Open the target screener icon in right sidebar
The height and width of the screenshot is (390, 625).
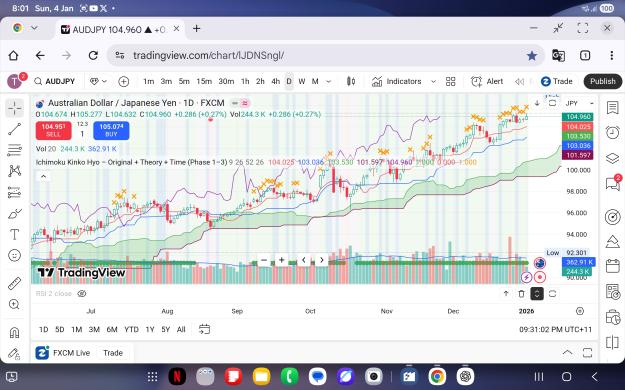613,217
